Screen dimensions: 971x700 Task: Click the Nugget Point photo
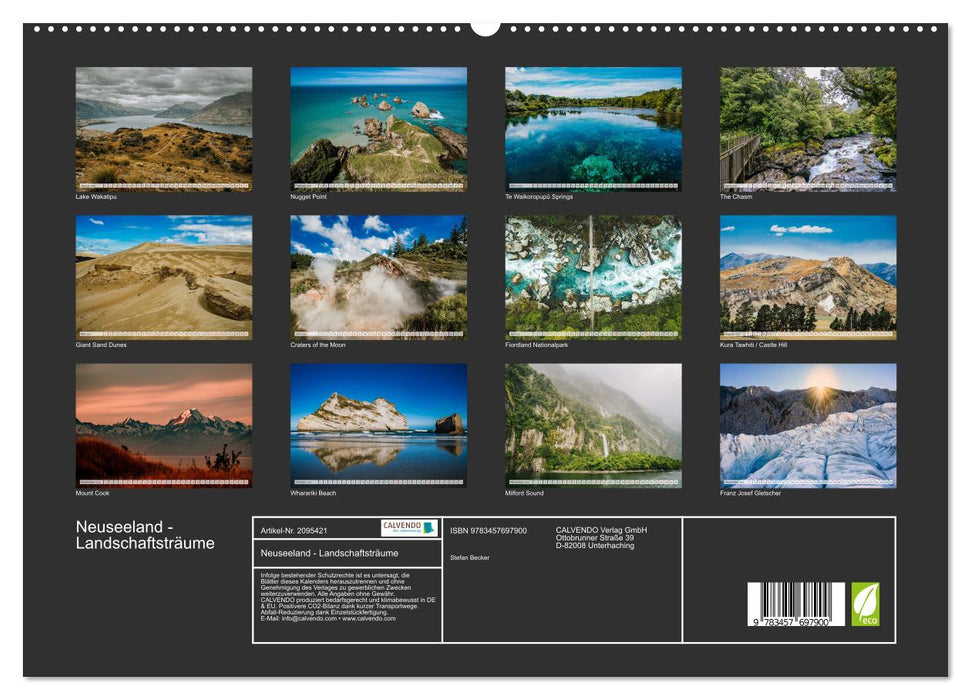[378, 125]
